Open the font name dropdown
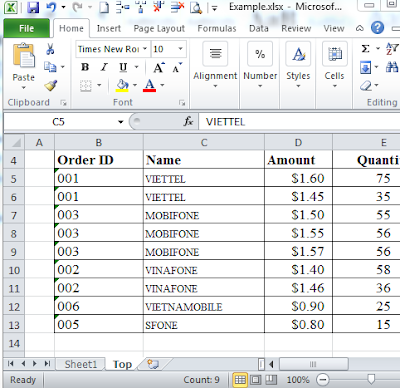400x388 pixels. pos(145,49)
